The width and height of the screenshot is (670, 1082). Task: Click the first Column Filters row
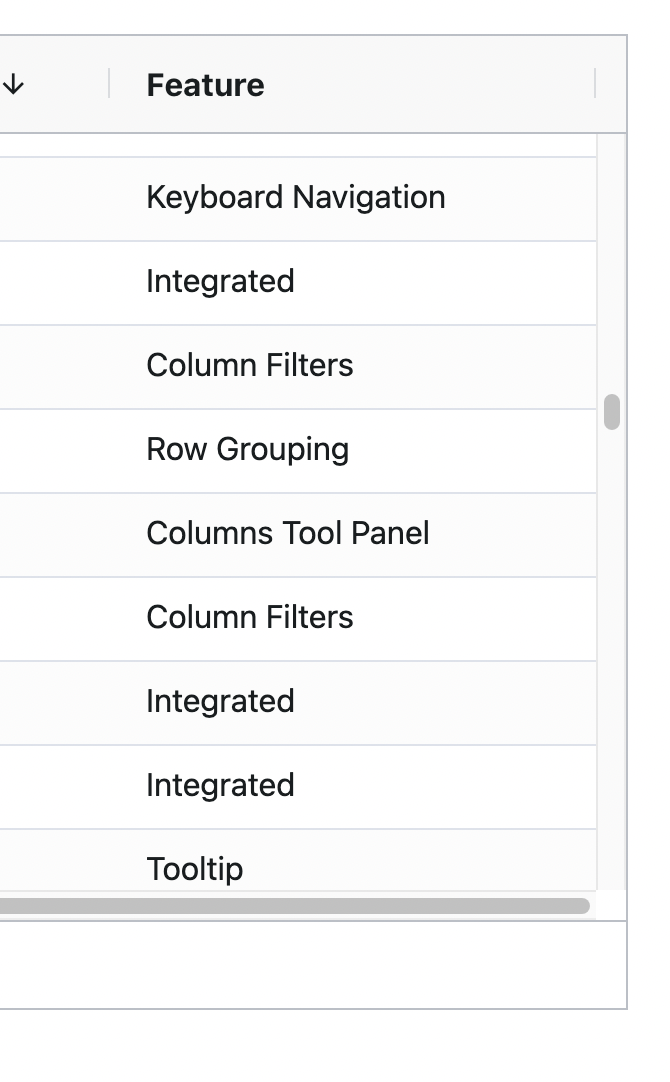[249, 366]
